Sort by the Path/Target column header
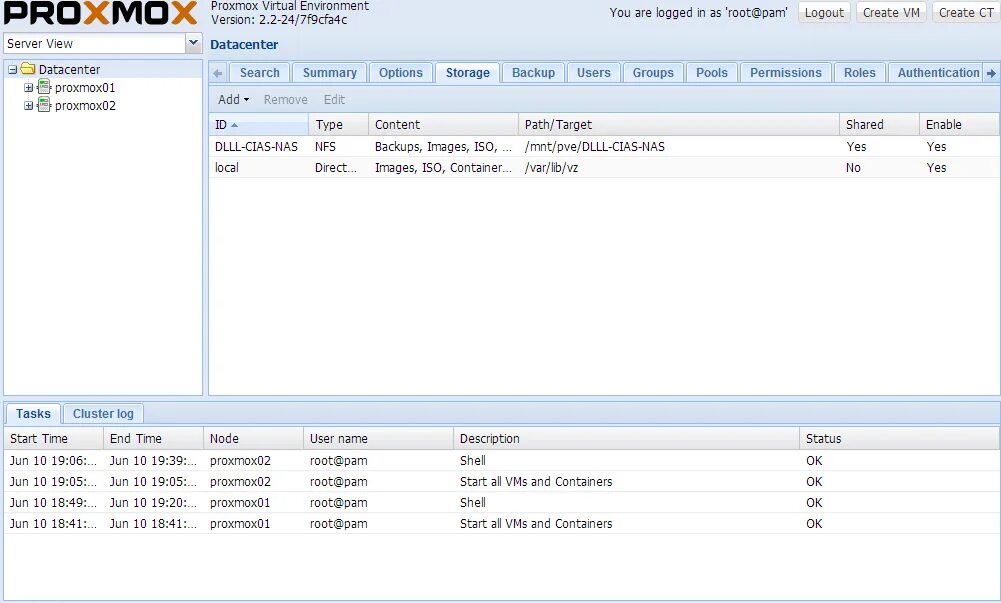Viewport: 1001px width, 603px height. [x=679, y=125]
